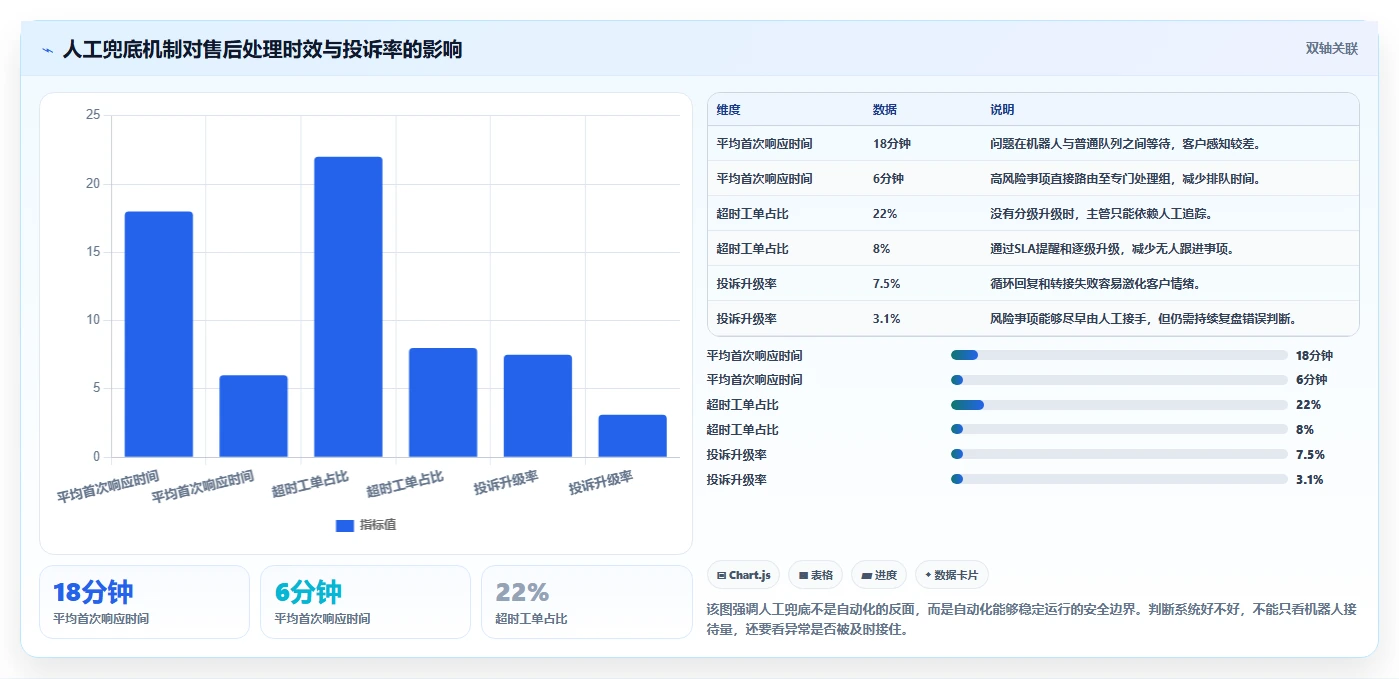Click the 说明 column header in the table

coord(1002,109)
